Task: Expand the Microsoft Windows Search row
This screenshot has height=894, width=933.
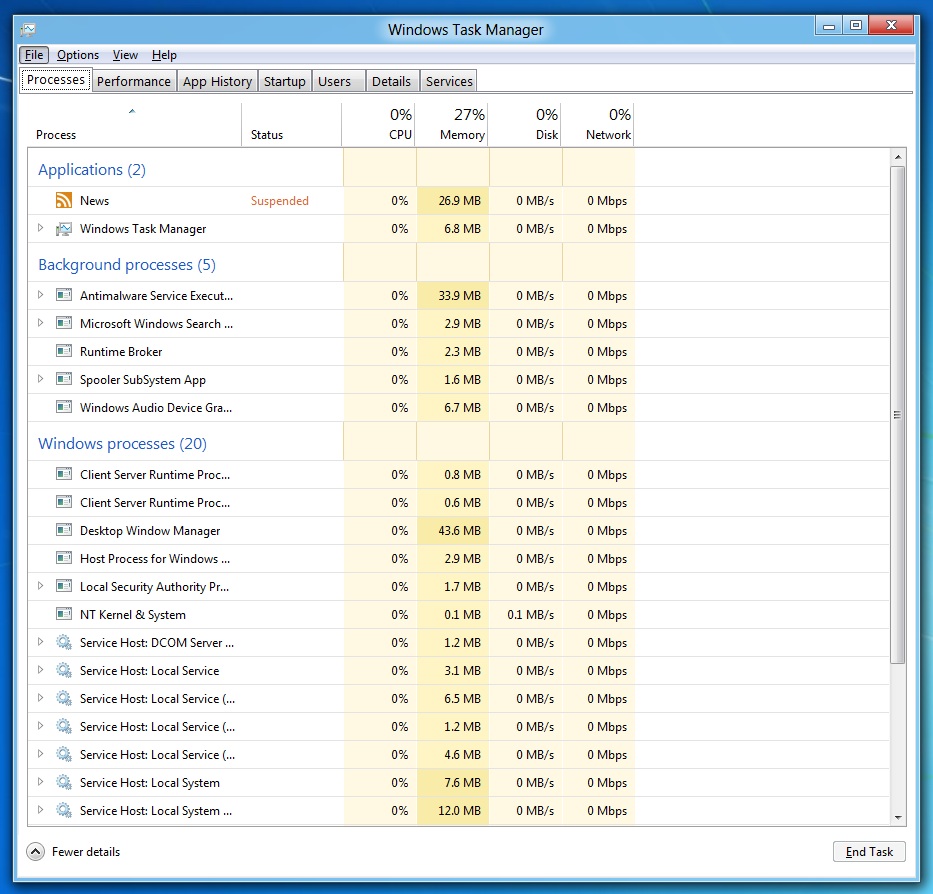Action: 40,323
